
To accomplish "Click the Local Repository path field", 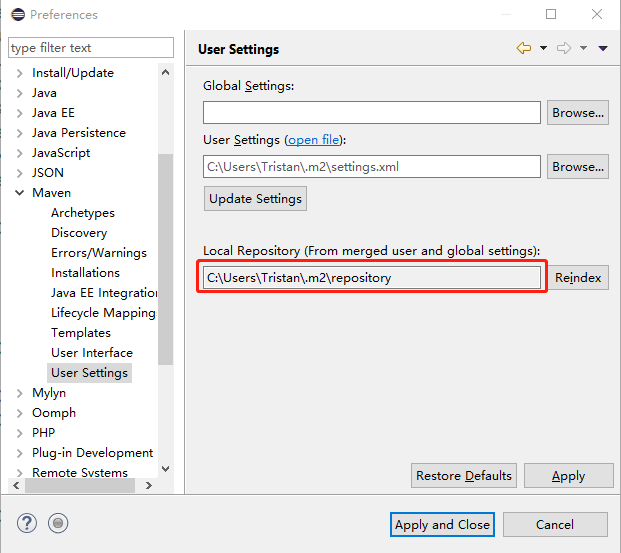I will point(372,278).
